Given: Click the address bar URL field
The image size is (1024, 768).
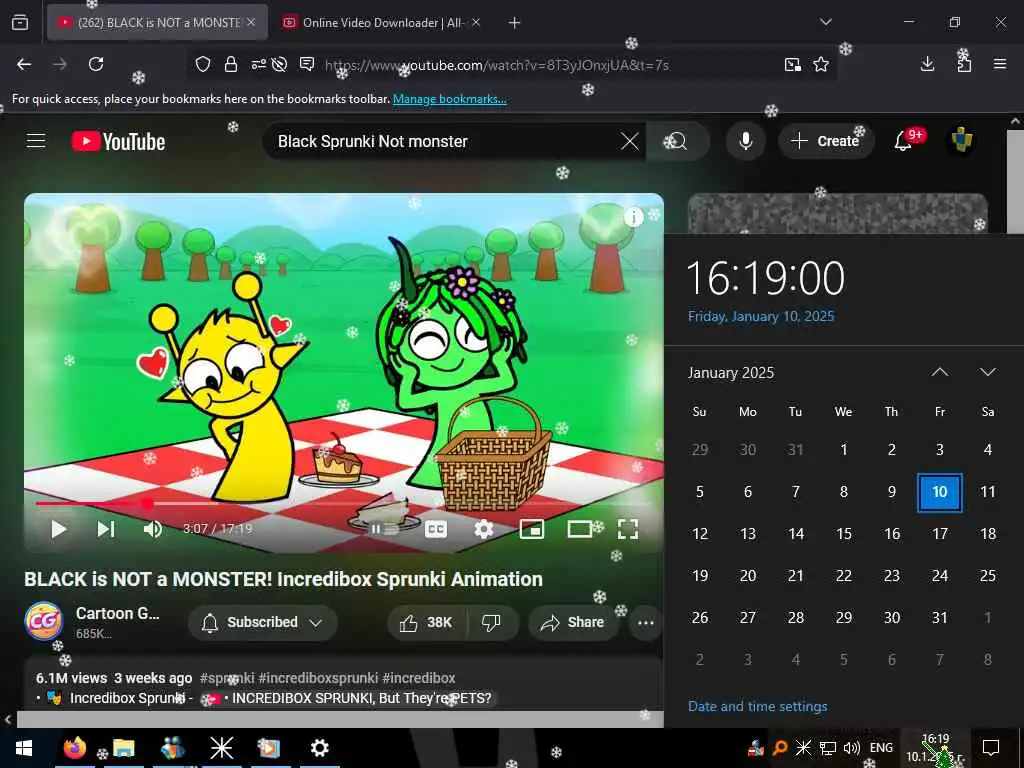Looking at the screenshot, I should (x=496, y=65).
